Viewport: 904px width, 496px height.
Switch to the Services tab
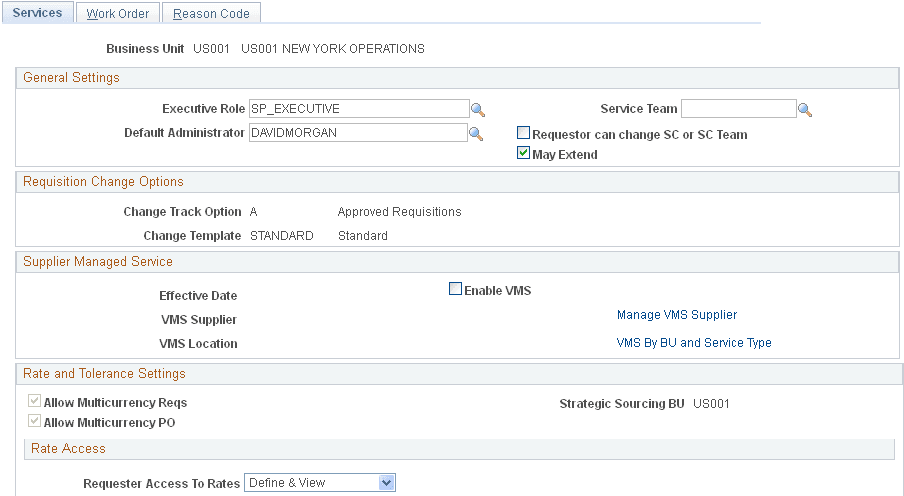(37, 13)
